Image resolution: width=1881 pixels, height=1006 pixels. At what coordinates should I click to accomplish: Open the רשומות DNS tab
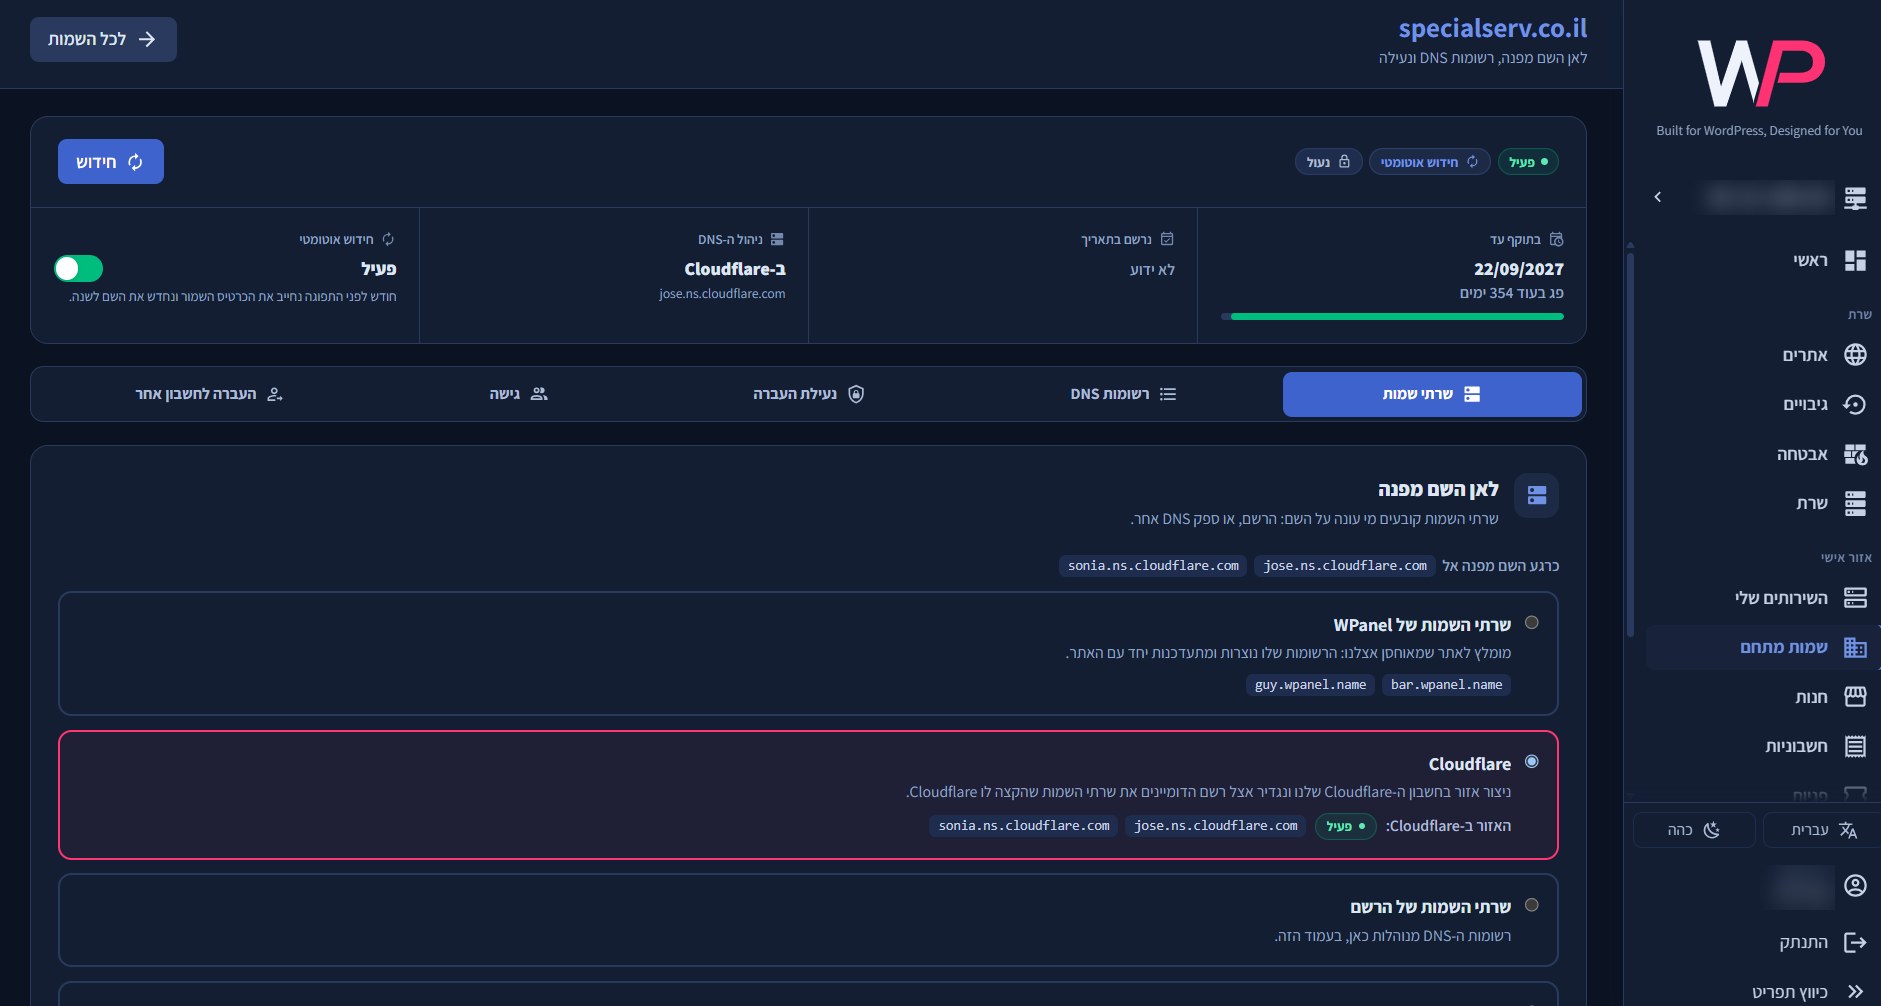1123,394
